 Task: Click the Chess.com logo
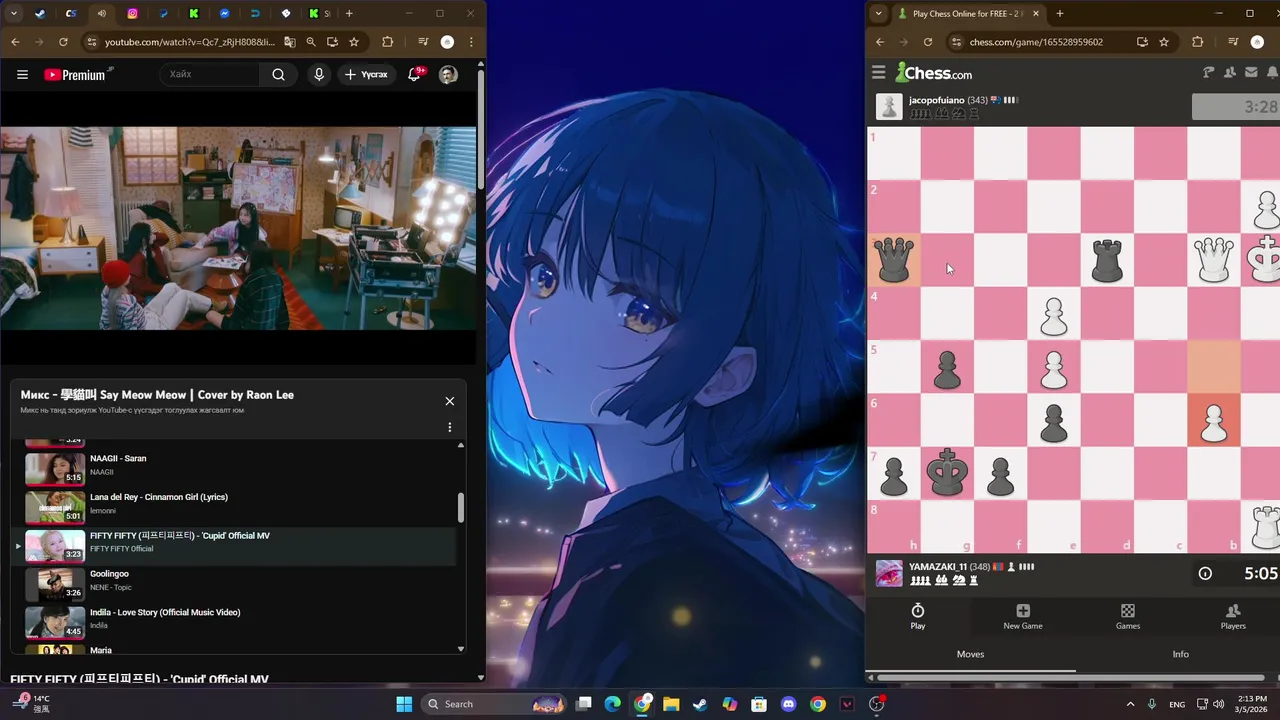click(934, 73)
